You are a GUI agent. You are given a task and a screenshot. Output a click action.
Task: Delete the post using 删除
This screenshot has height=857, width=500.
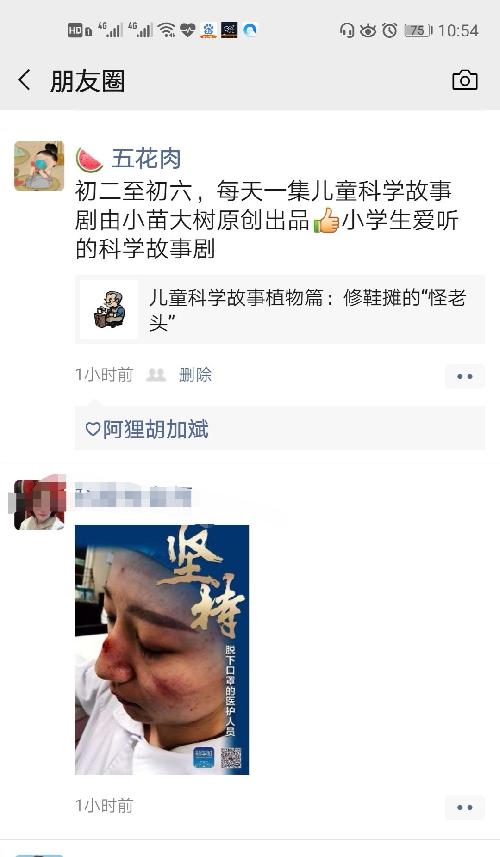pyautogui.click(x=195, y=375)
